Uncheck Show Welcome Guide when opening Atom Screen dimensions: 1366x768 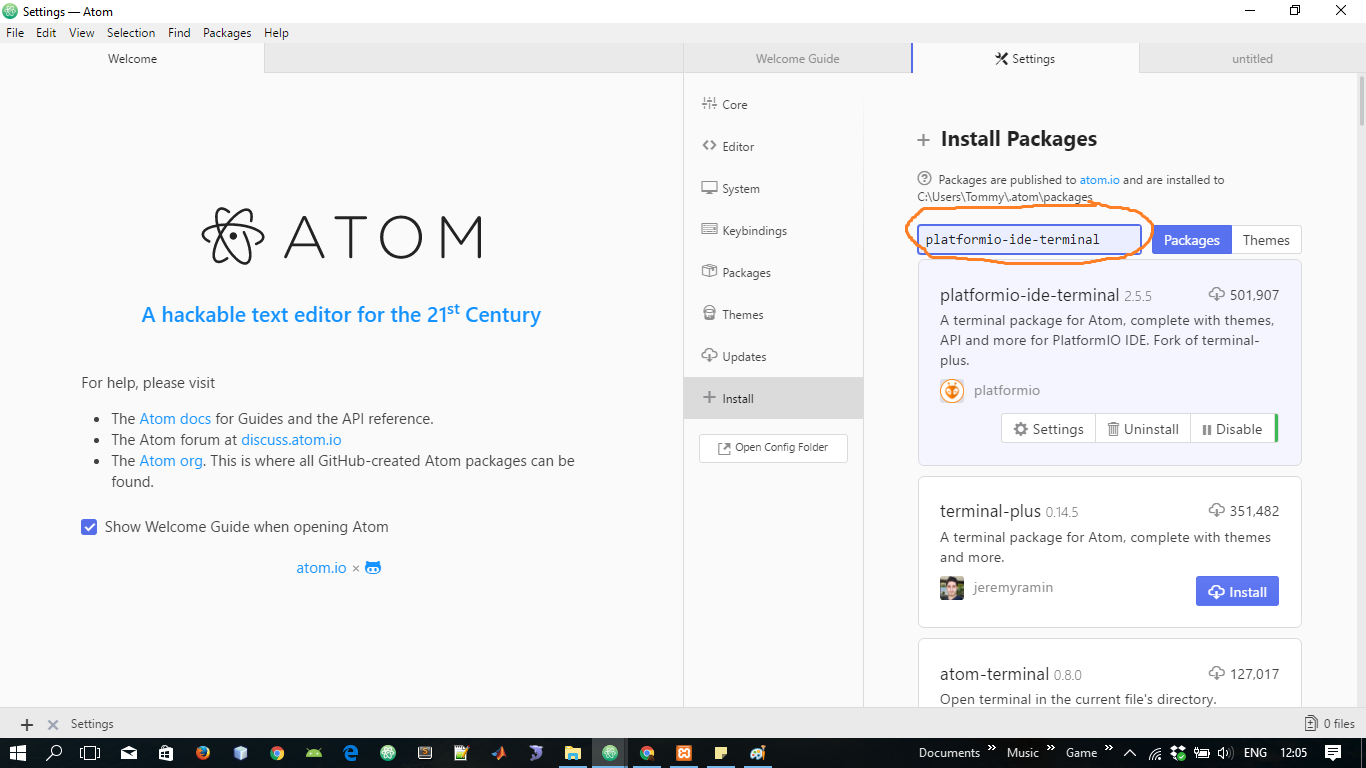tap(90, 526)
